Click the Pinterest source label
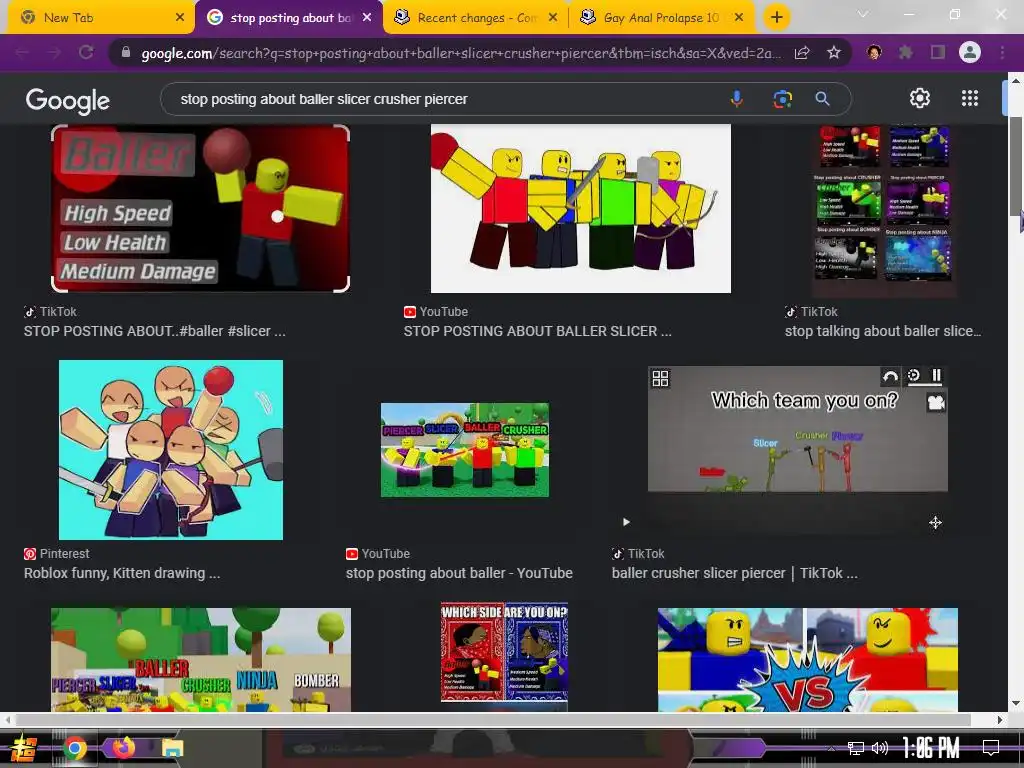This screenshot has height=768, width=1024. pyautogui.click(x=64, y=554)
